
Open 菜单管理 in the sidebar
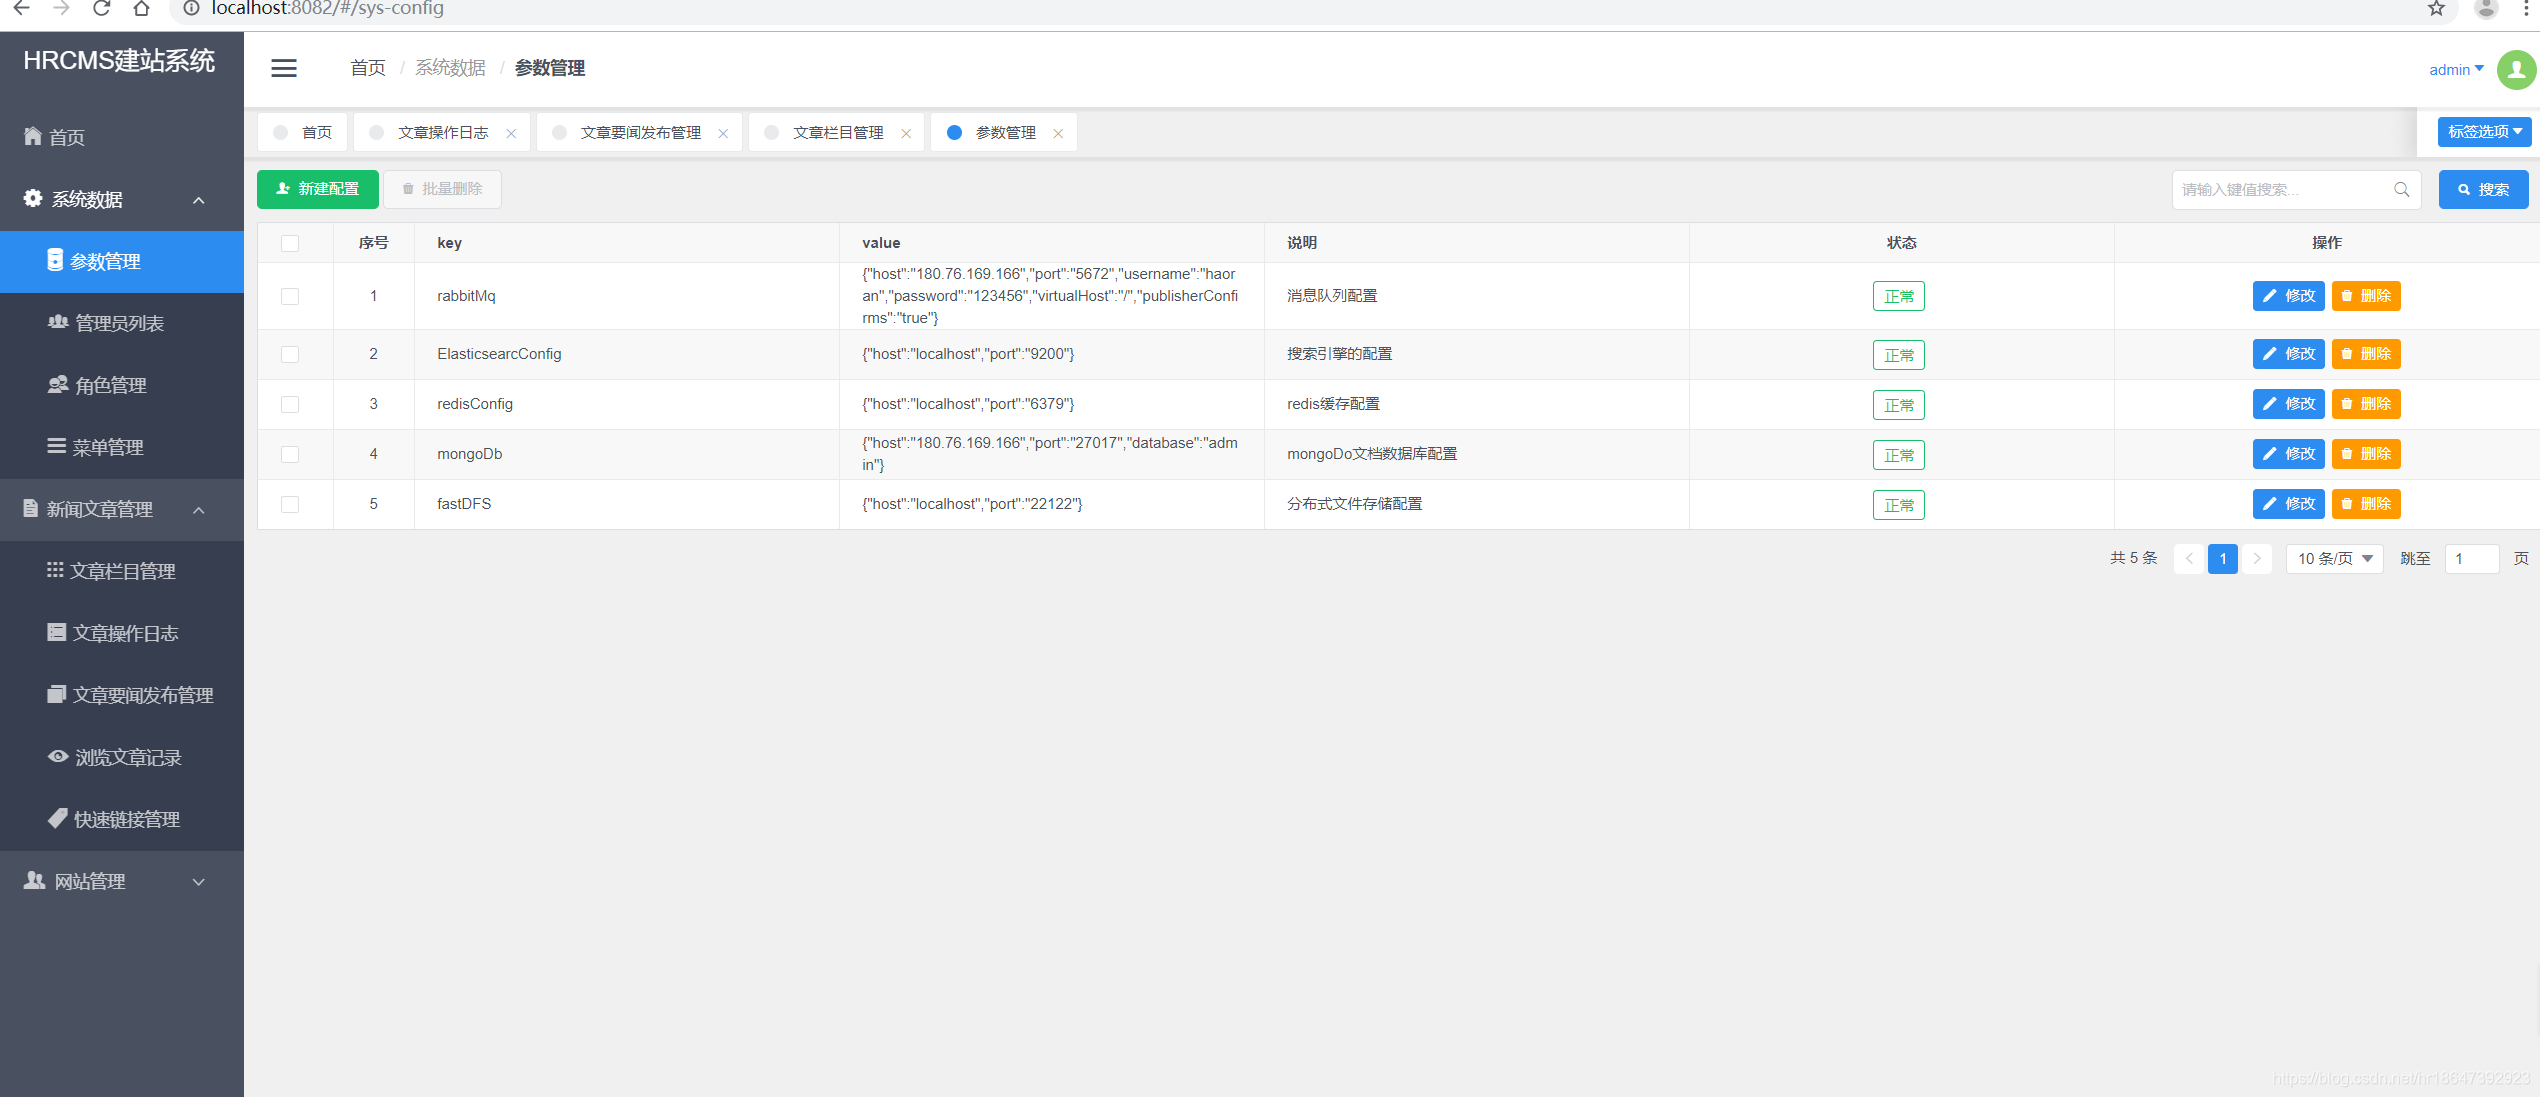(x=122, y=447)
